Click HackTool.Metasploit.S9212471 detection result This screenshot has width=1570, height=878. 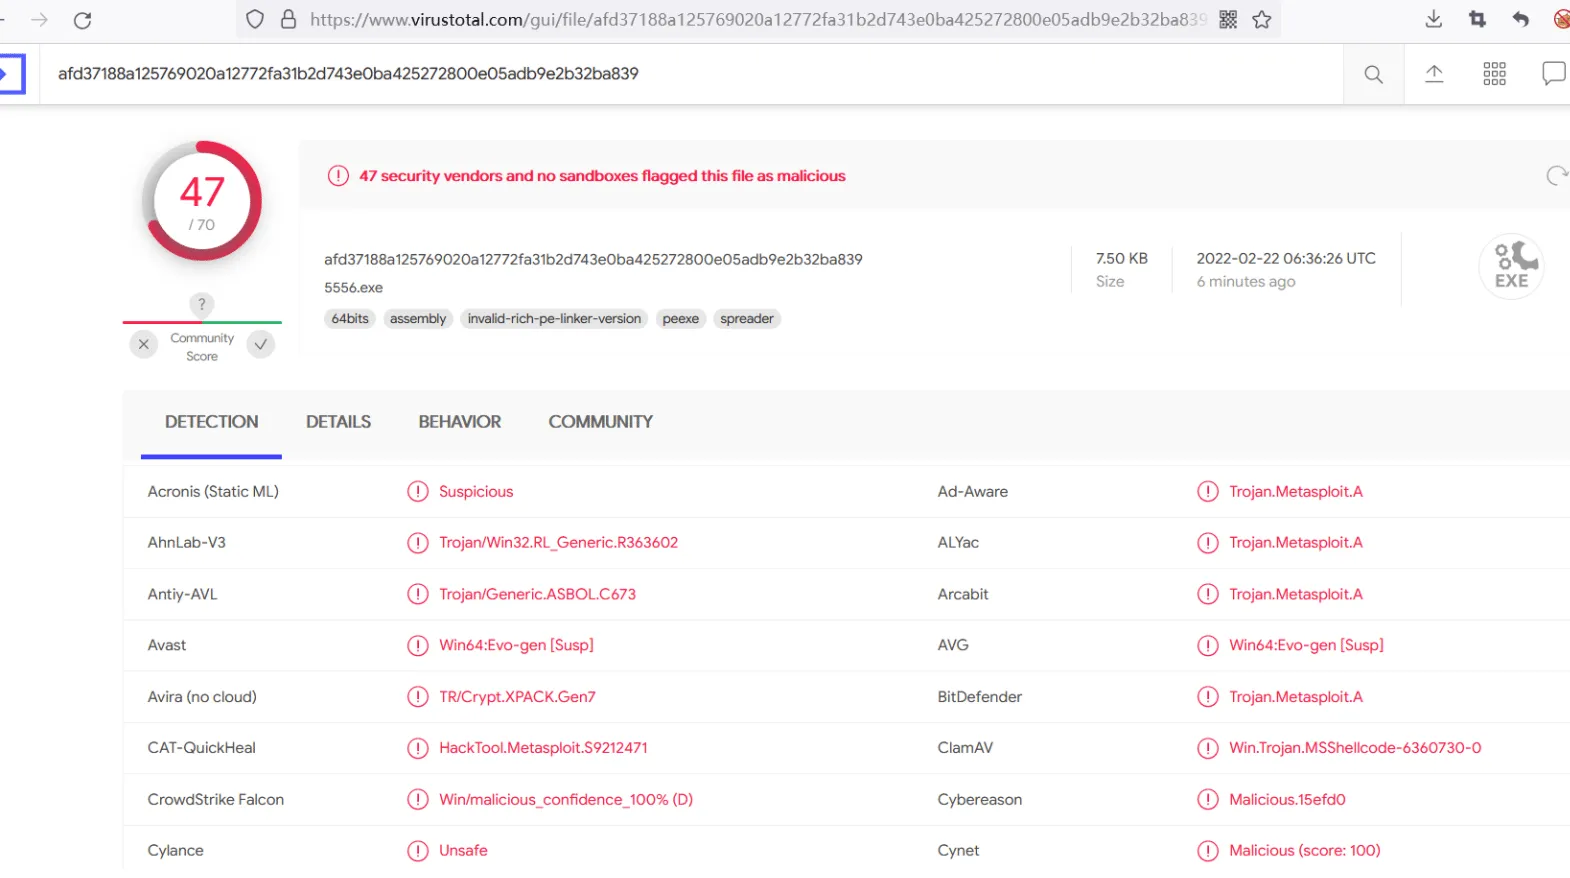point(543,748)
